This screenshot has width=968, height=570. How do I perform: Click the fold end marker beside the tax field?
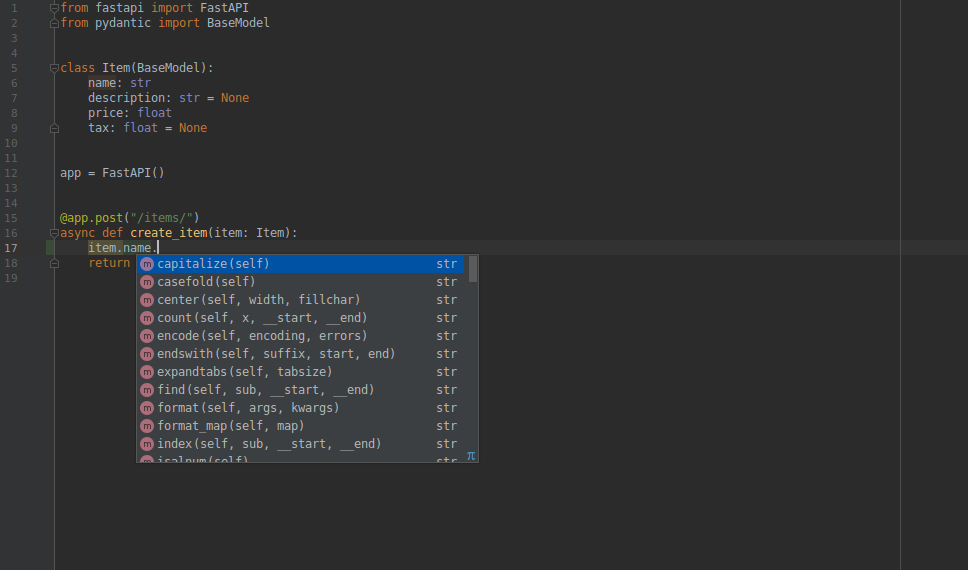coord(54,128)
